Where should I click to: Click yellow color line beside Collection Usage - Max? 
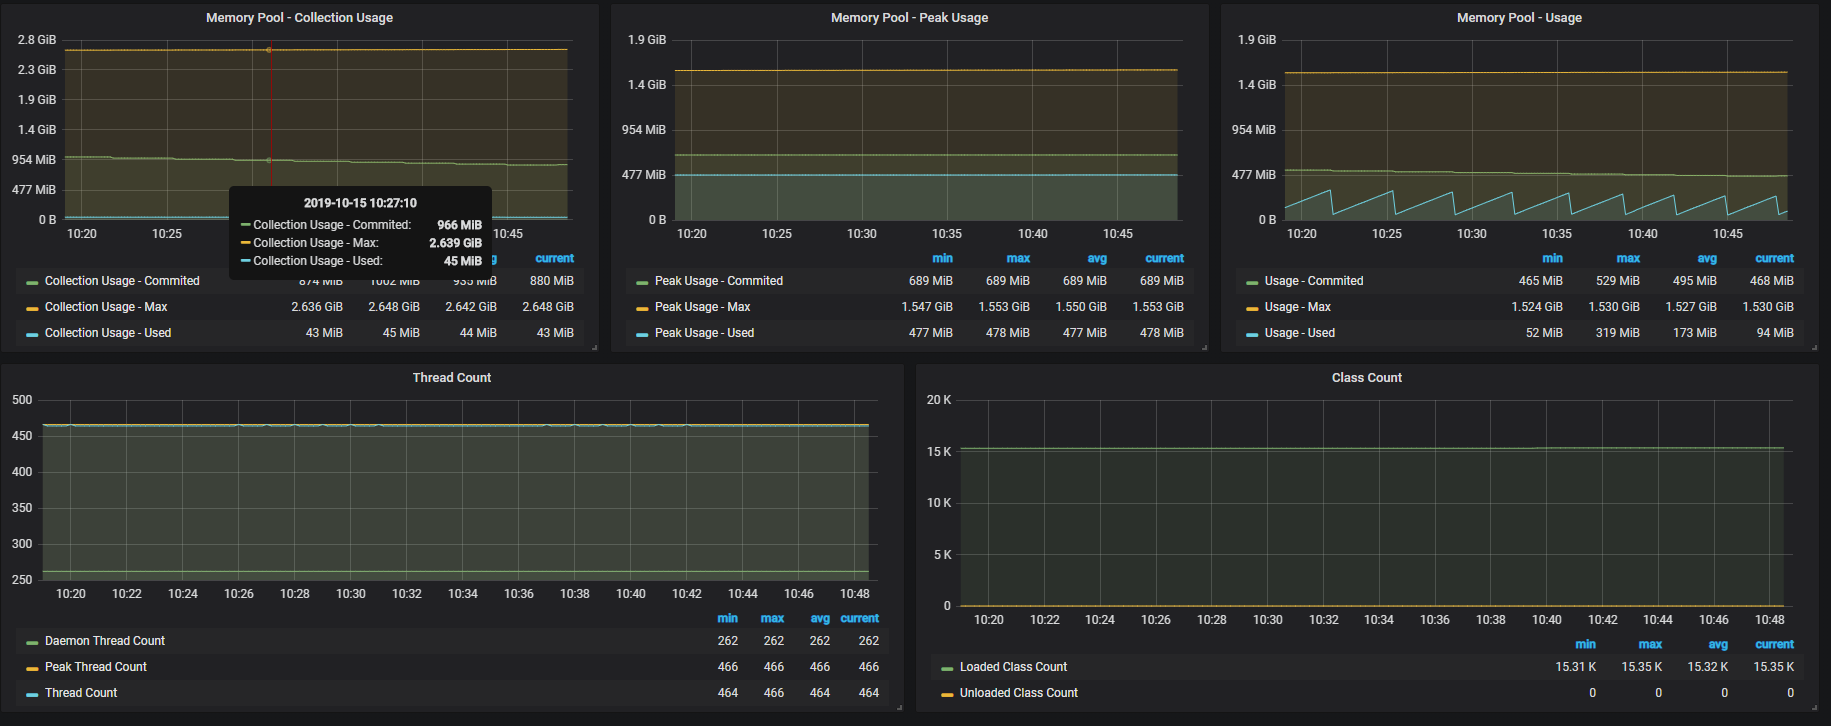[32, 309]
